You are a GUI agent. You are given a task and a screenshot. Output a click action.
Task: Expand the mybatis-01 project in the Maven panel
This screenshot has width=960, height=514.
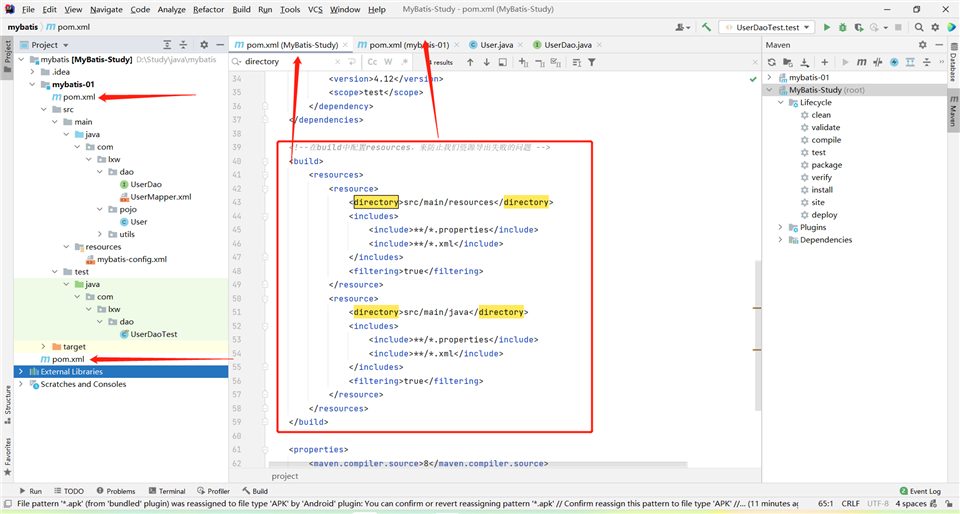point(770,77)
